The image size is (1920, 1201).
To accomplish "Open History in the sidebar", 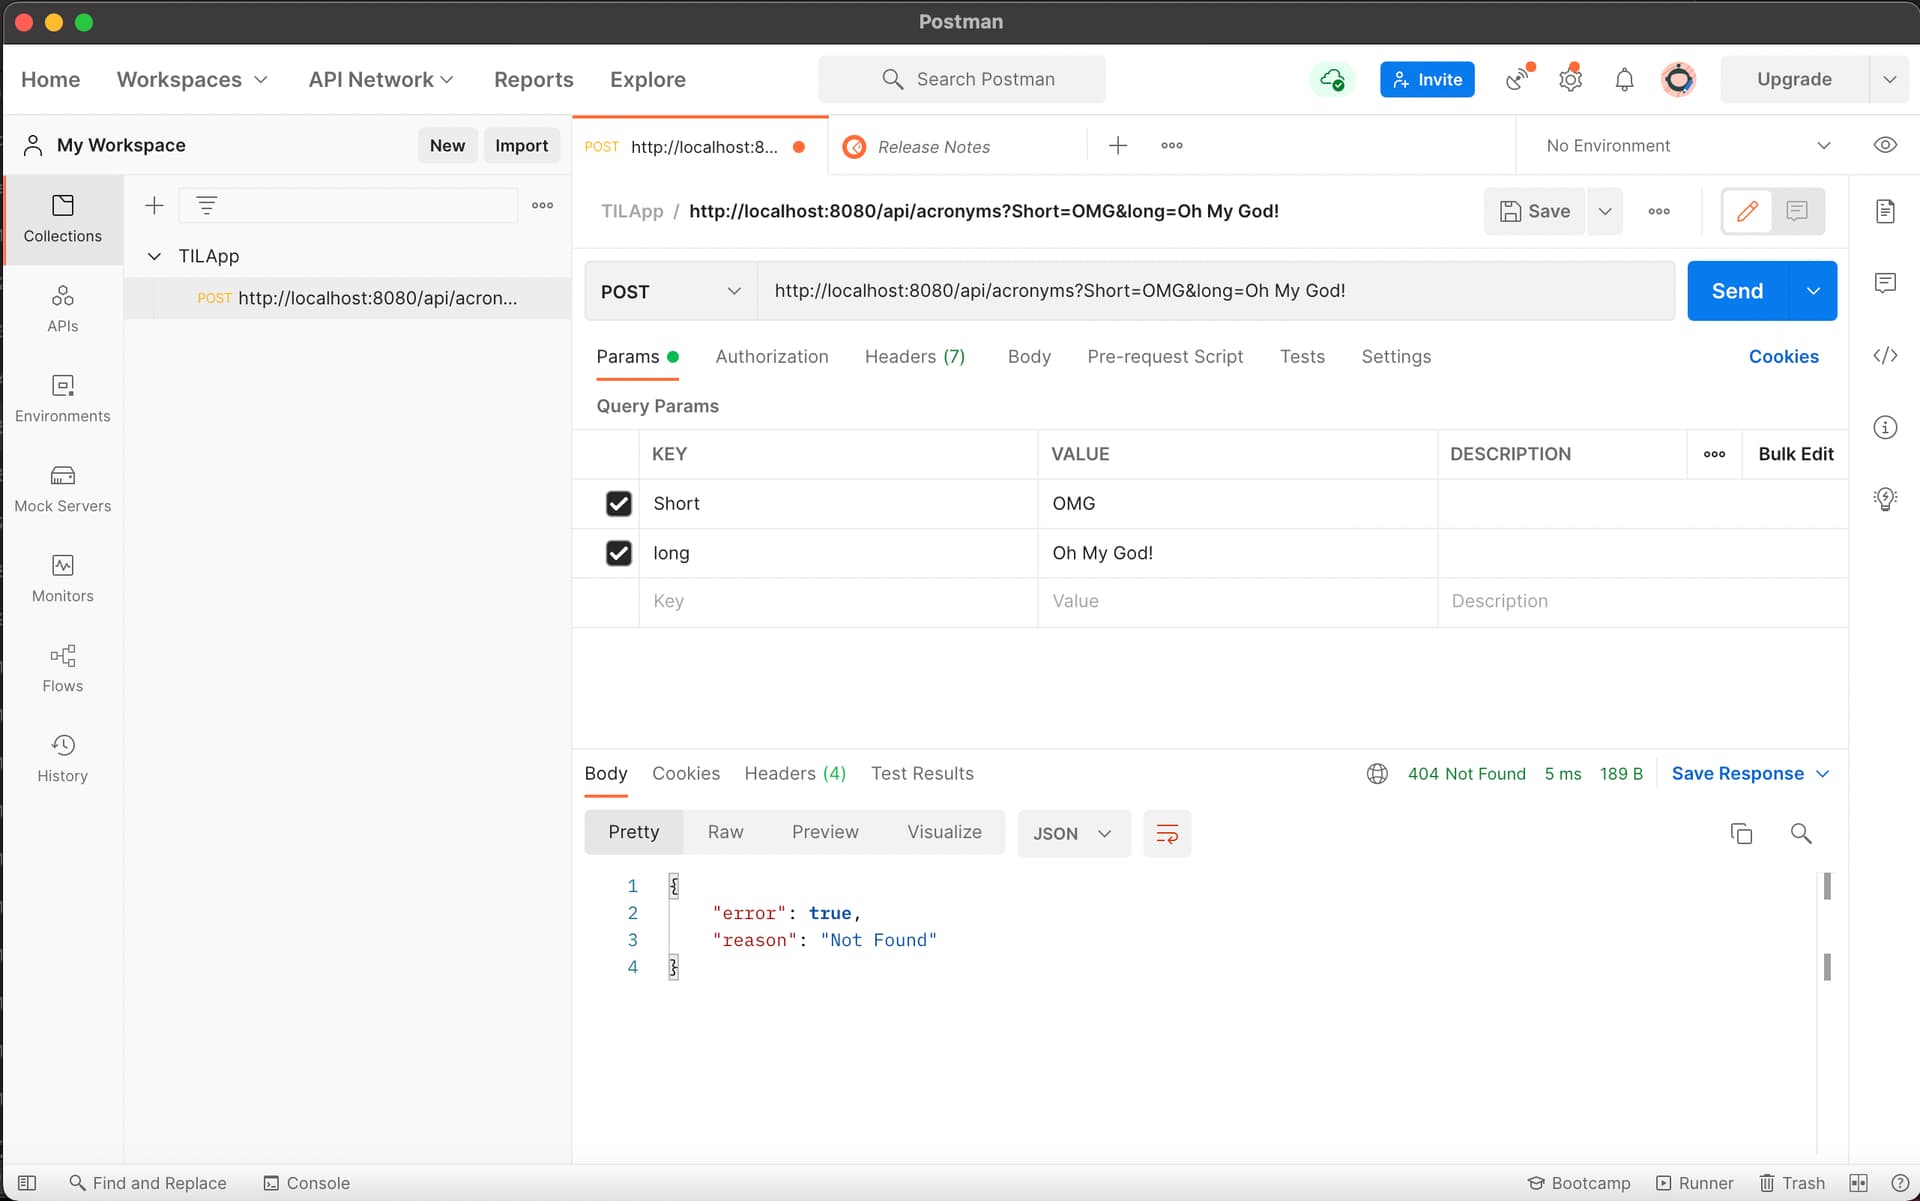I will point(62,758).
